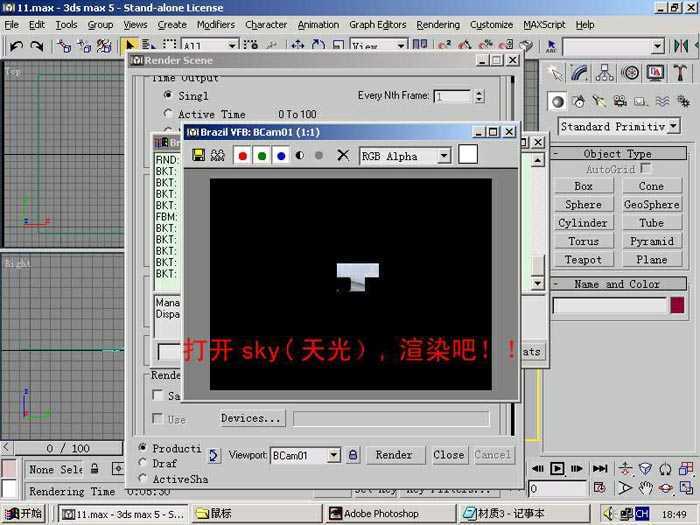Click the lock view icon beside Viewport
Screen dimensions: 700x525
click(353, 455)
